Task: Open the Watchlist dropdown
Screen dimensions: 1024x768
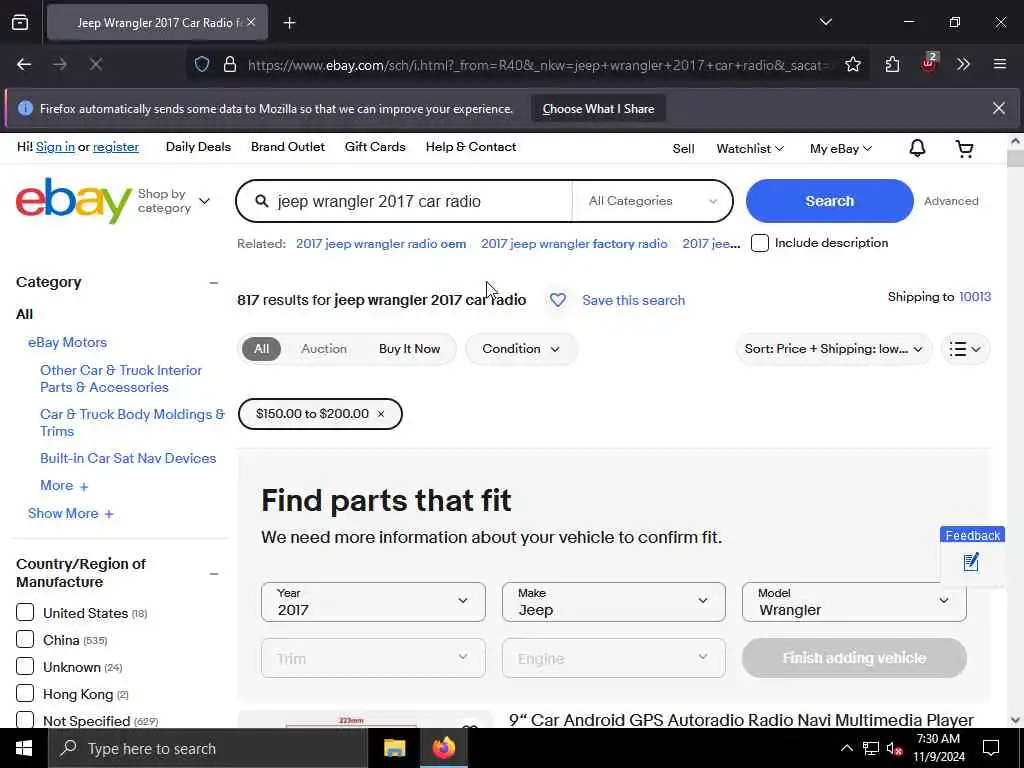Action: click(750, 148)
